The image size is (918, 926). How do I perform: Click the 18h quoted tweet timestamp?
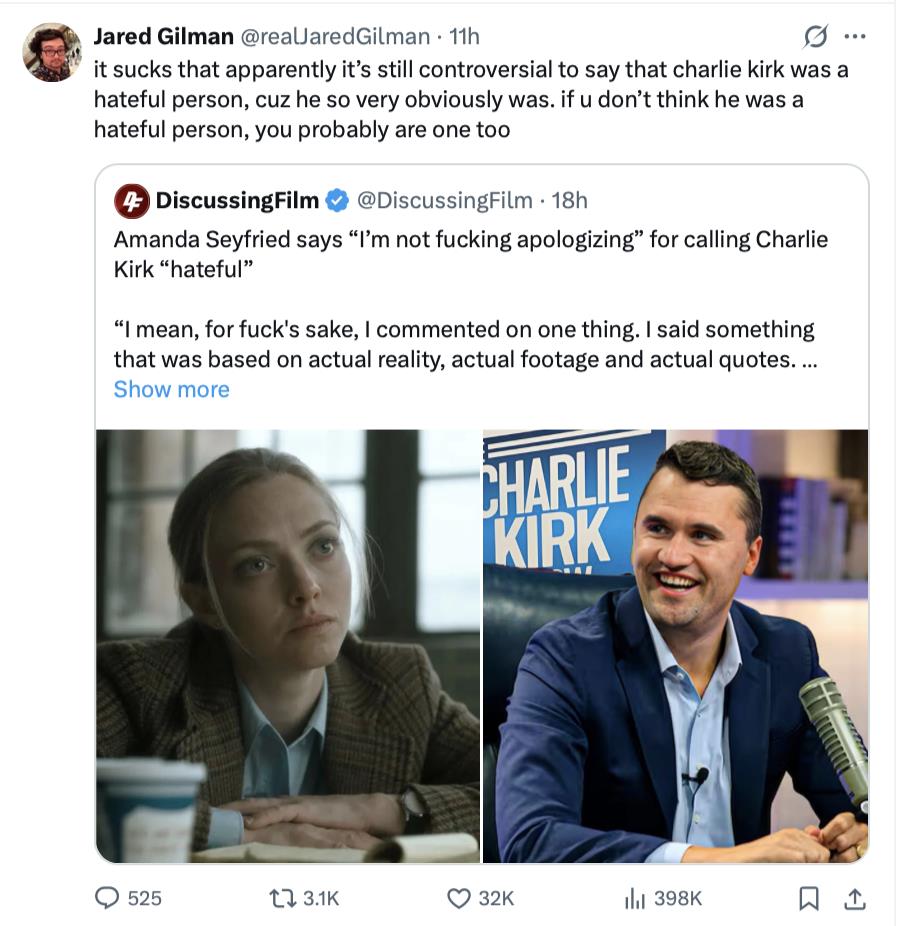[570, 200]
